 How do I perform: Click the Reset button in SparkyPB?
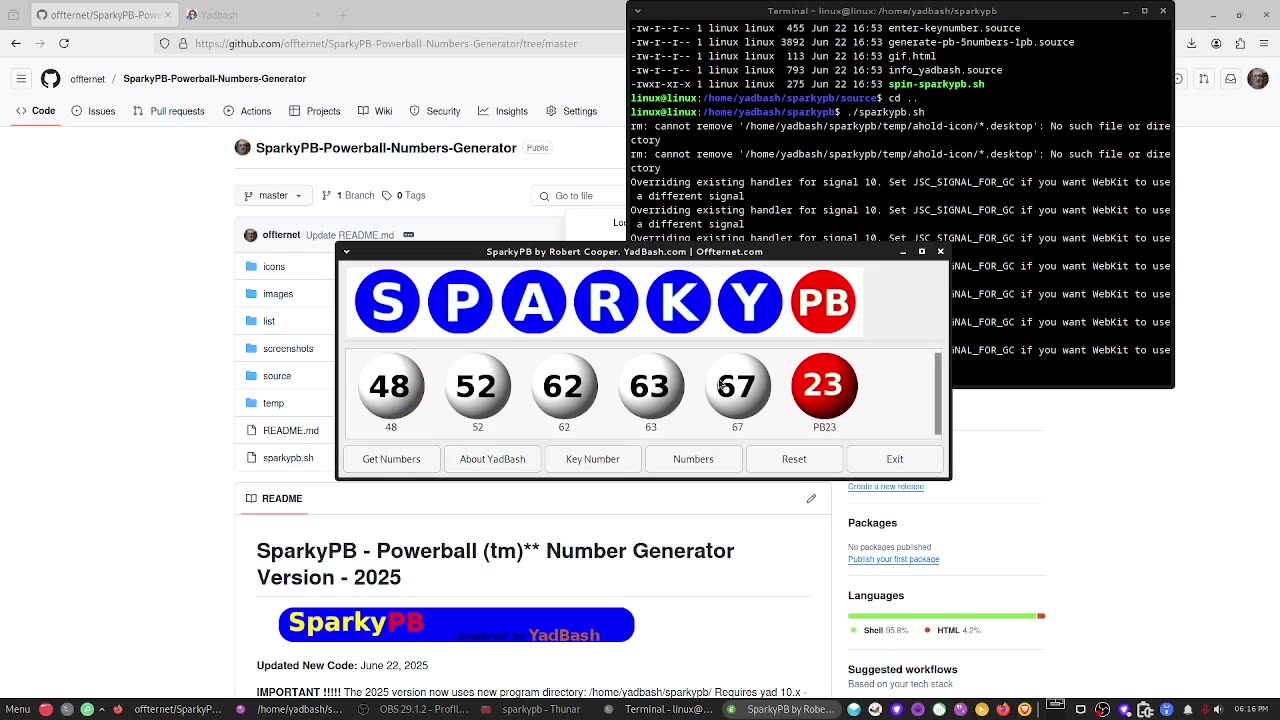pos(794,459)
